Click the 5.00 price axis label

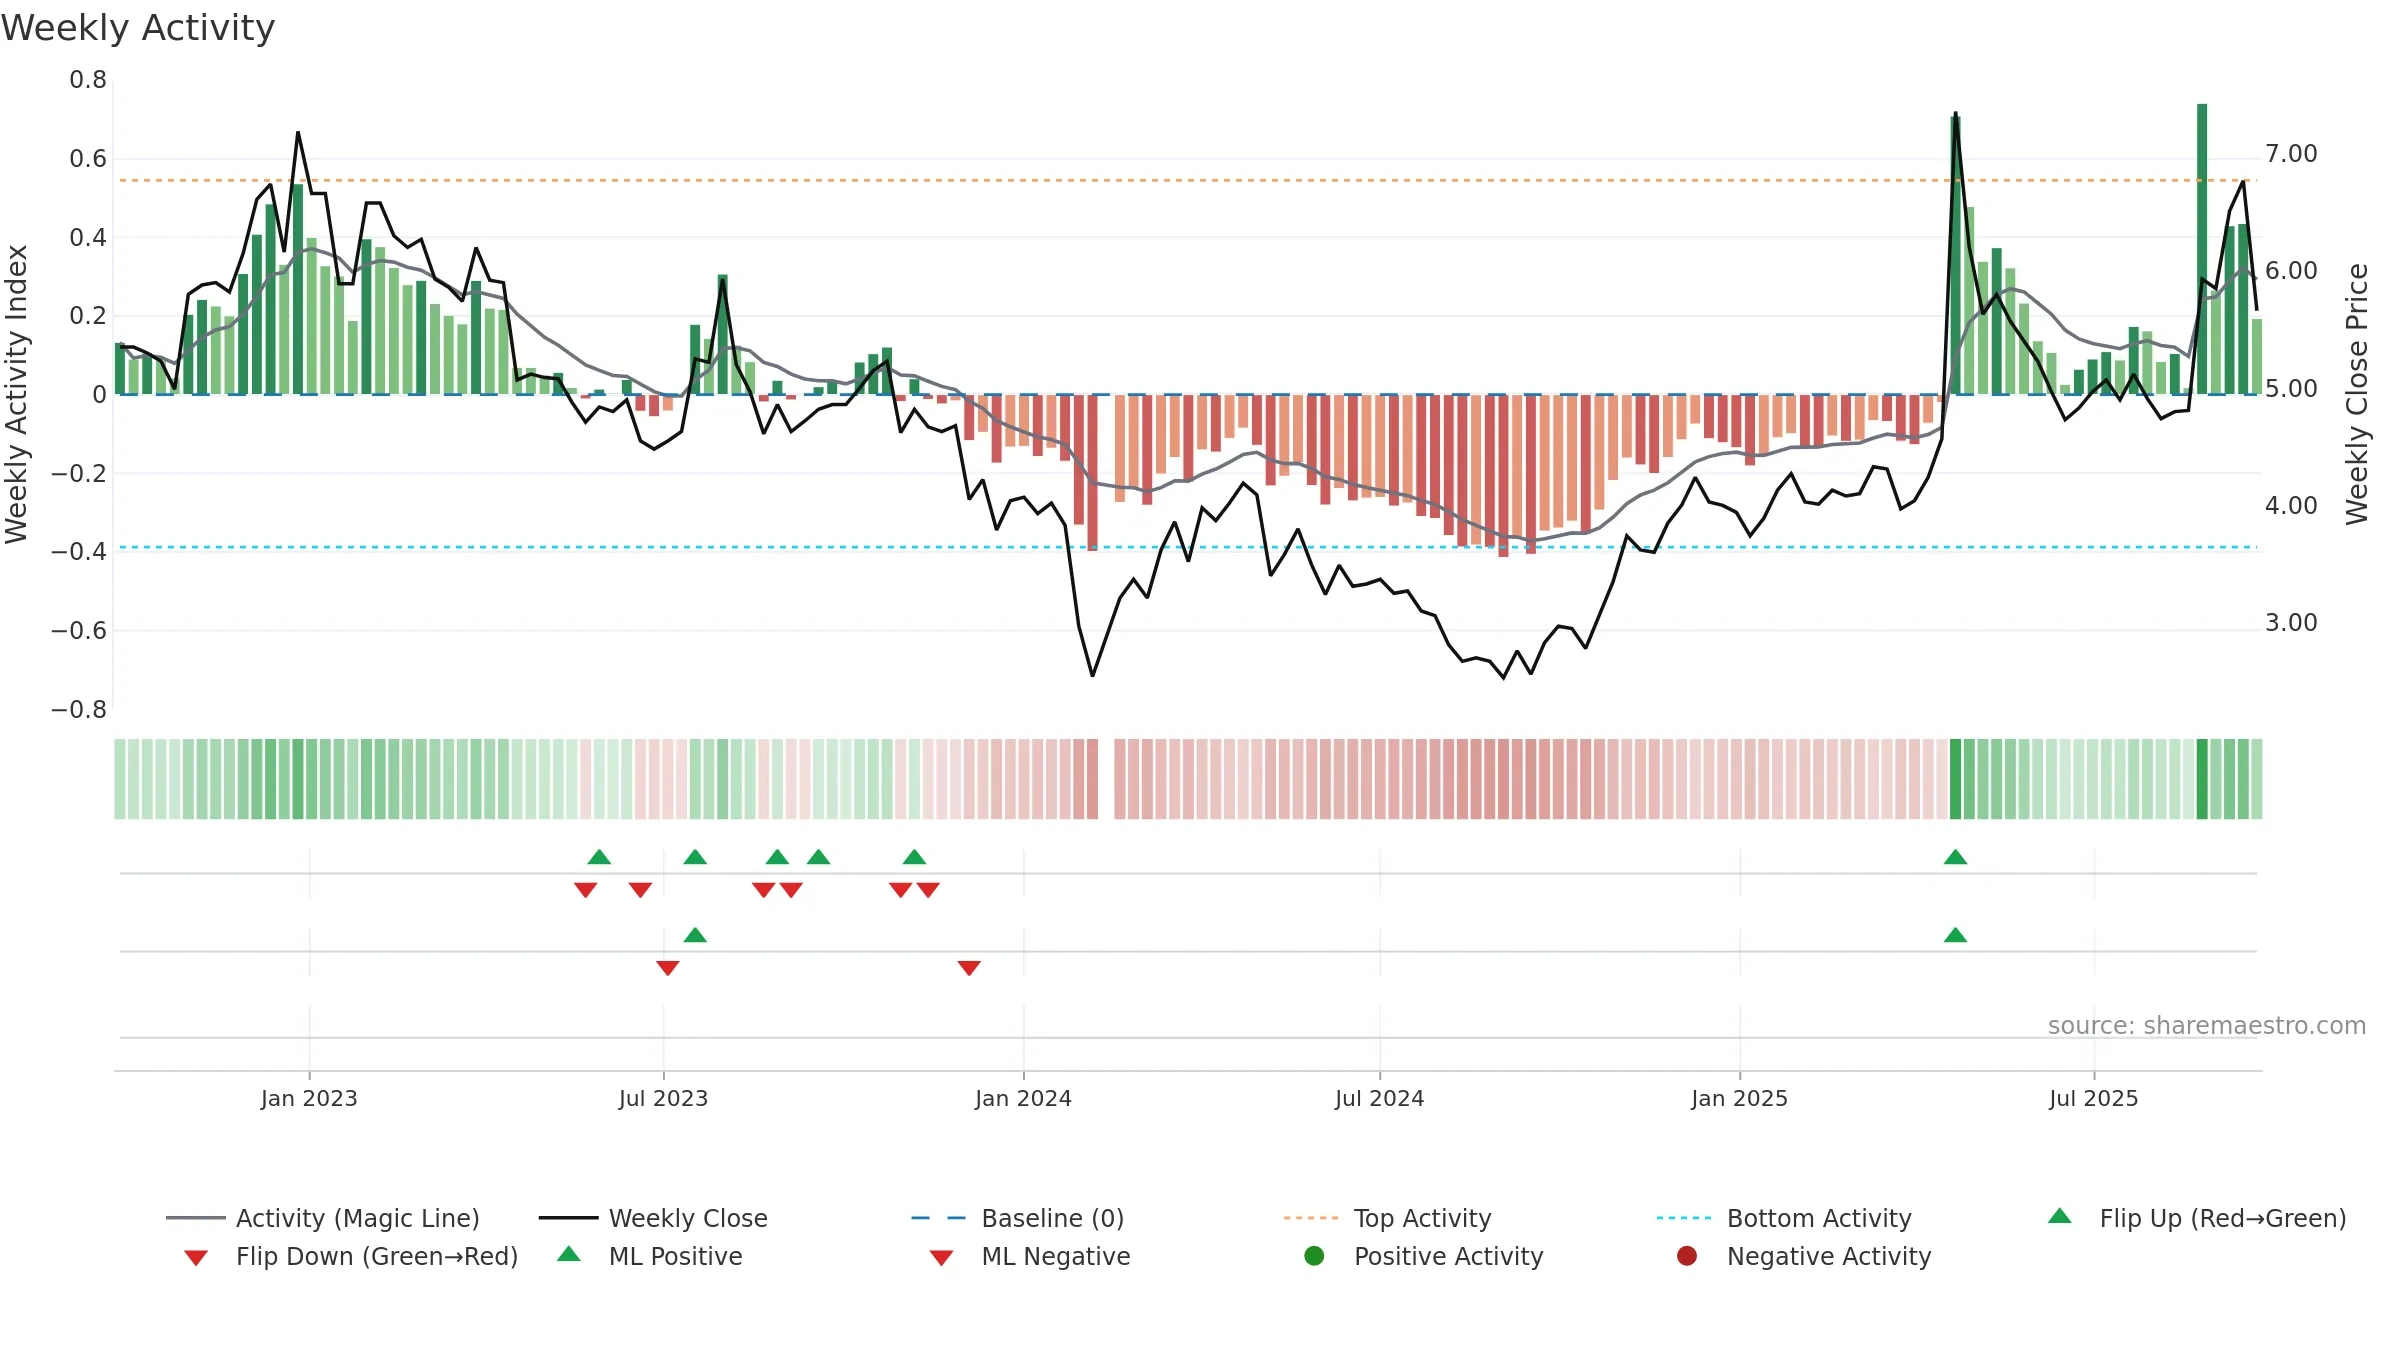tap(2291, 388)
